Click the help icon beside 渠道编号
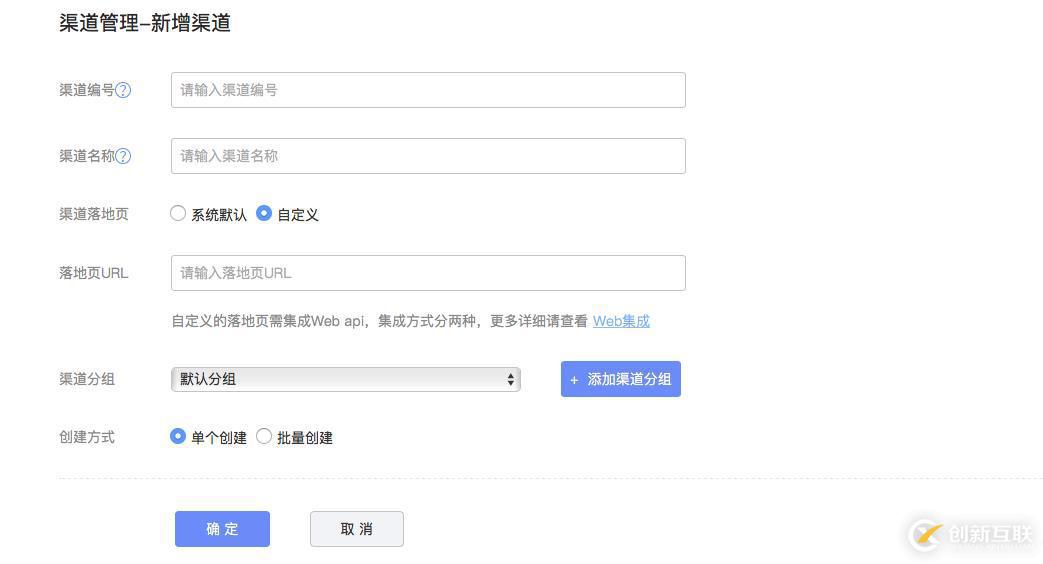Image resolution: width=1043 pixels, height=564 pixels. click(123, 90)
